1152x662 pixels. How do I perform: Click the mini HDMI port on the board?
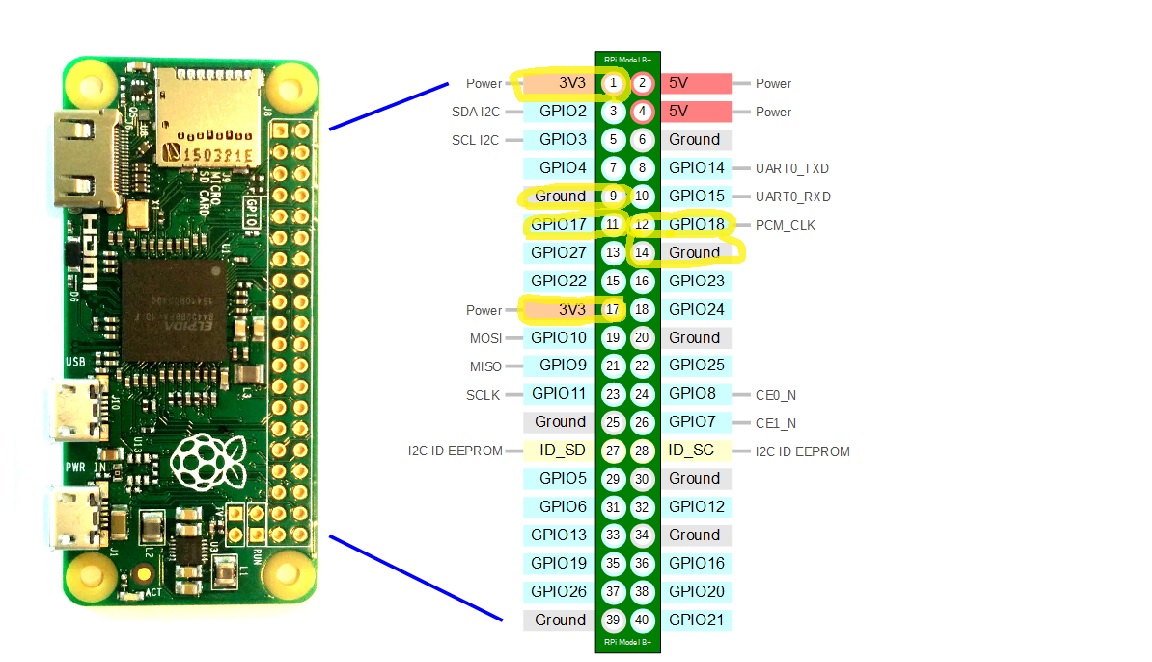[87, 159]
